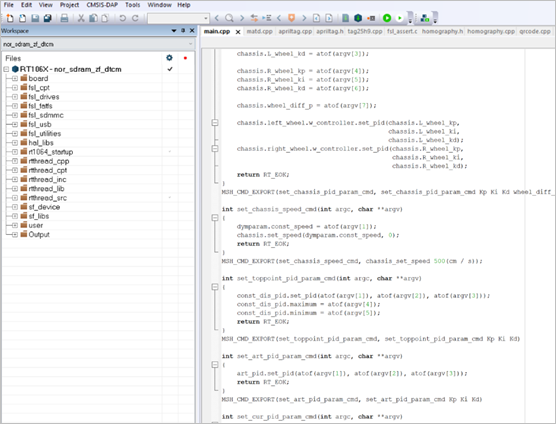The width and height of the screenshot is (556, 424).
Task: Open the File menu
Action: pyautogui.click(x=9, y=5)
